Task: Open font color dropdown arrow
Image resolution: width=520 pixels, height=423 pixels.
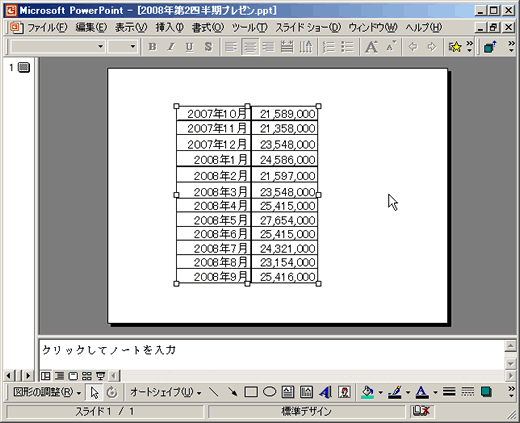Action: click(435, 393)
